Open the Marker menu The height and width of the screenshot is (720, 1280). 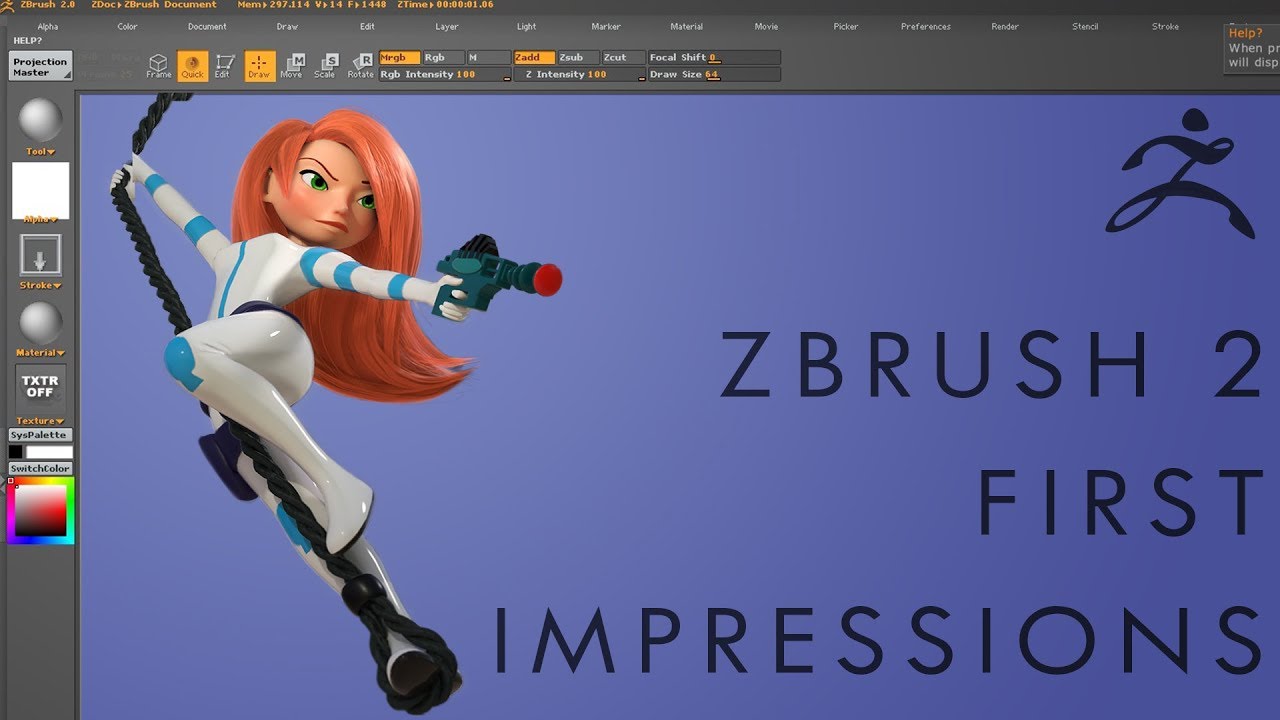[x=606, y=27]
